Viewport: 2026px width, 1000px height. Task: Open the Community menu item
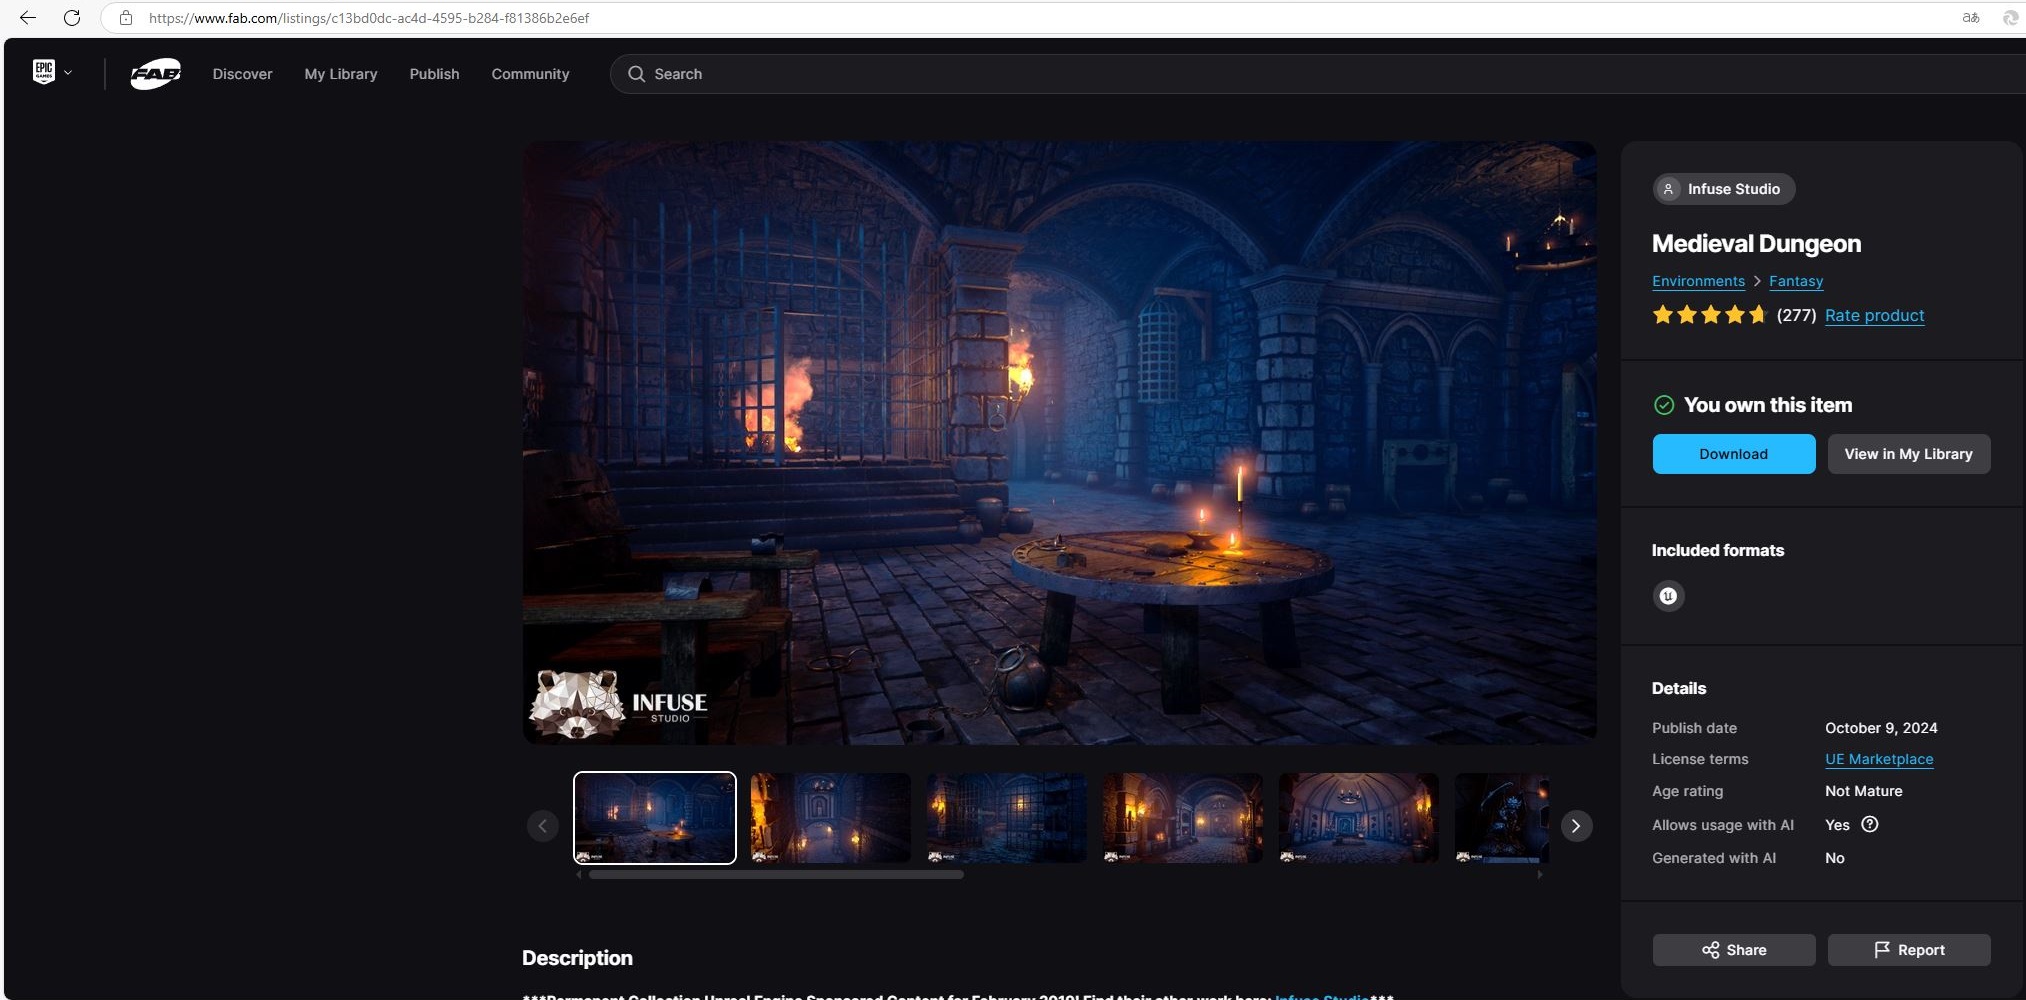tap(530, 74)
